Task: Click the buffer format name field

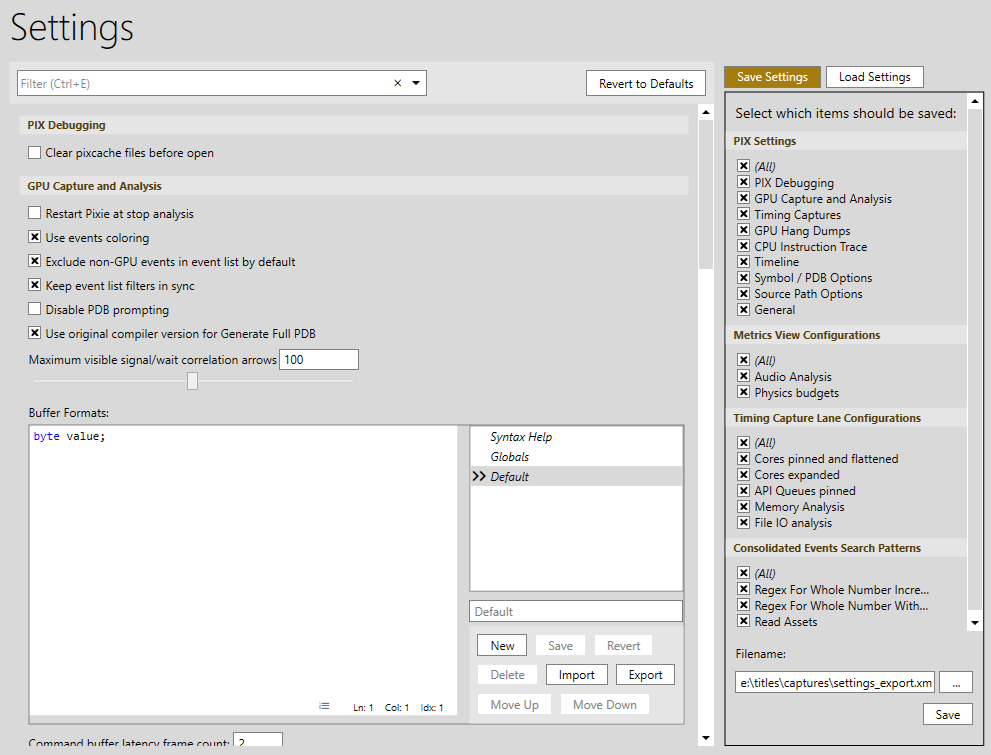Action: tap(576, 612)
